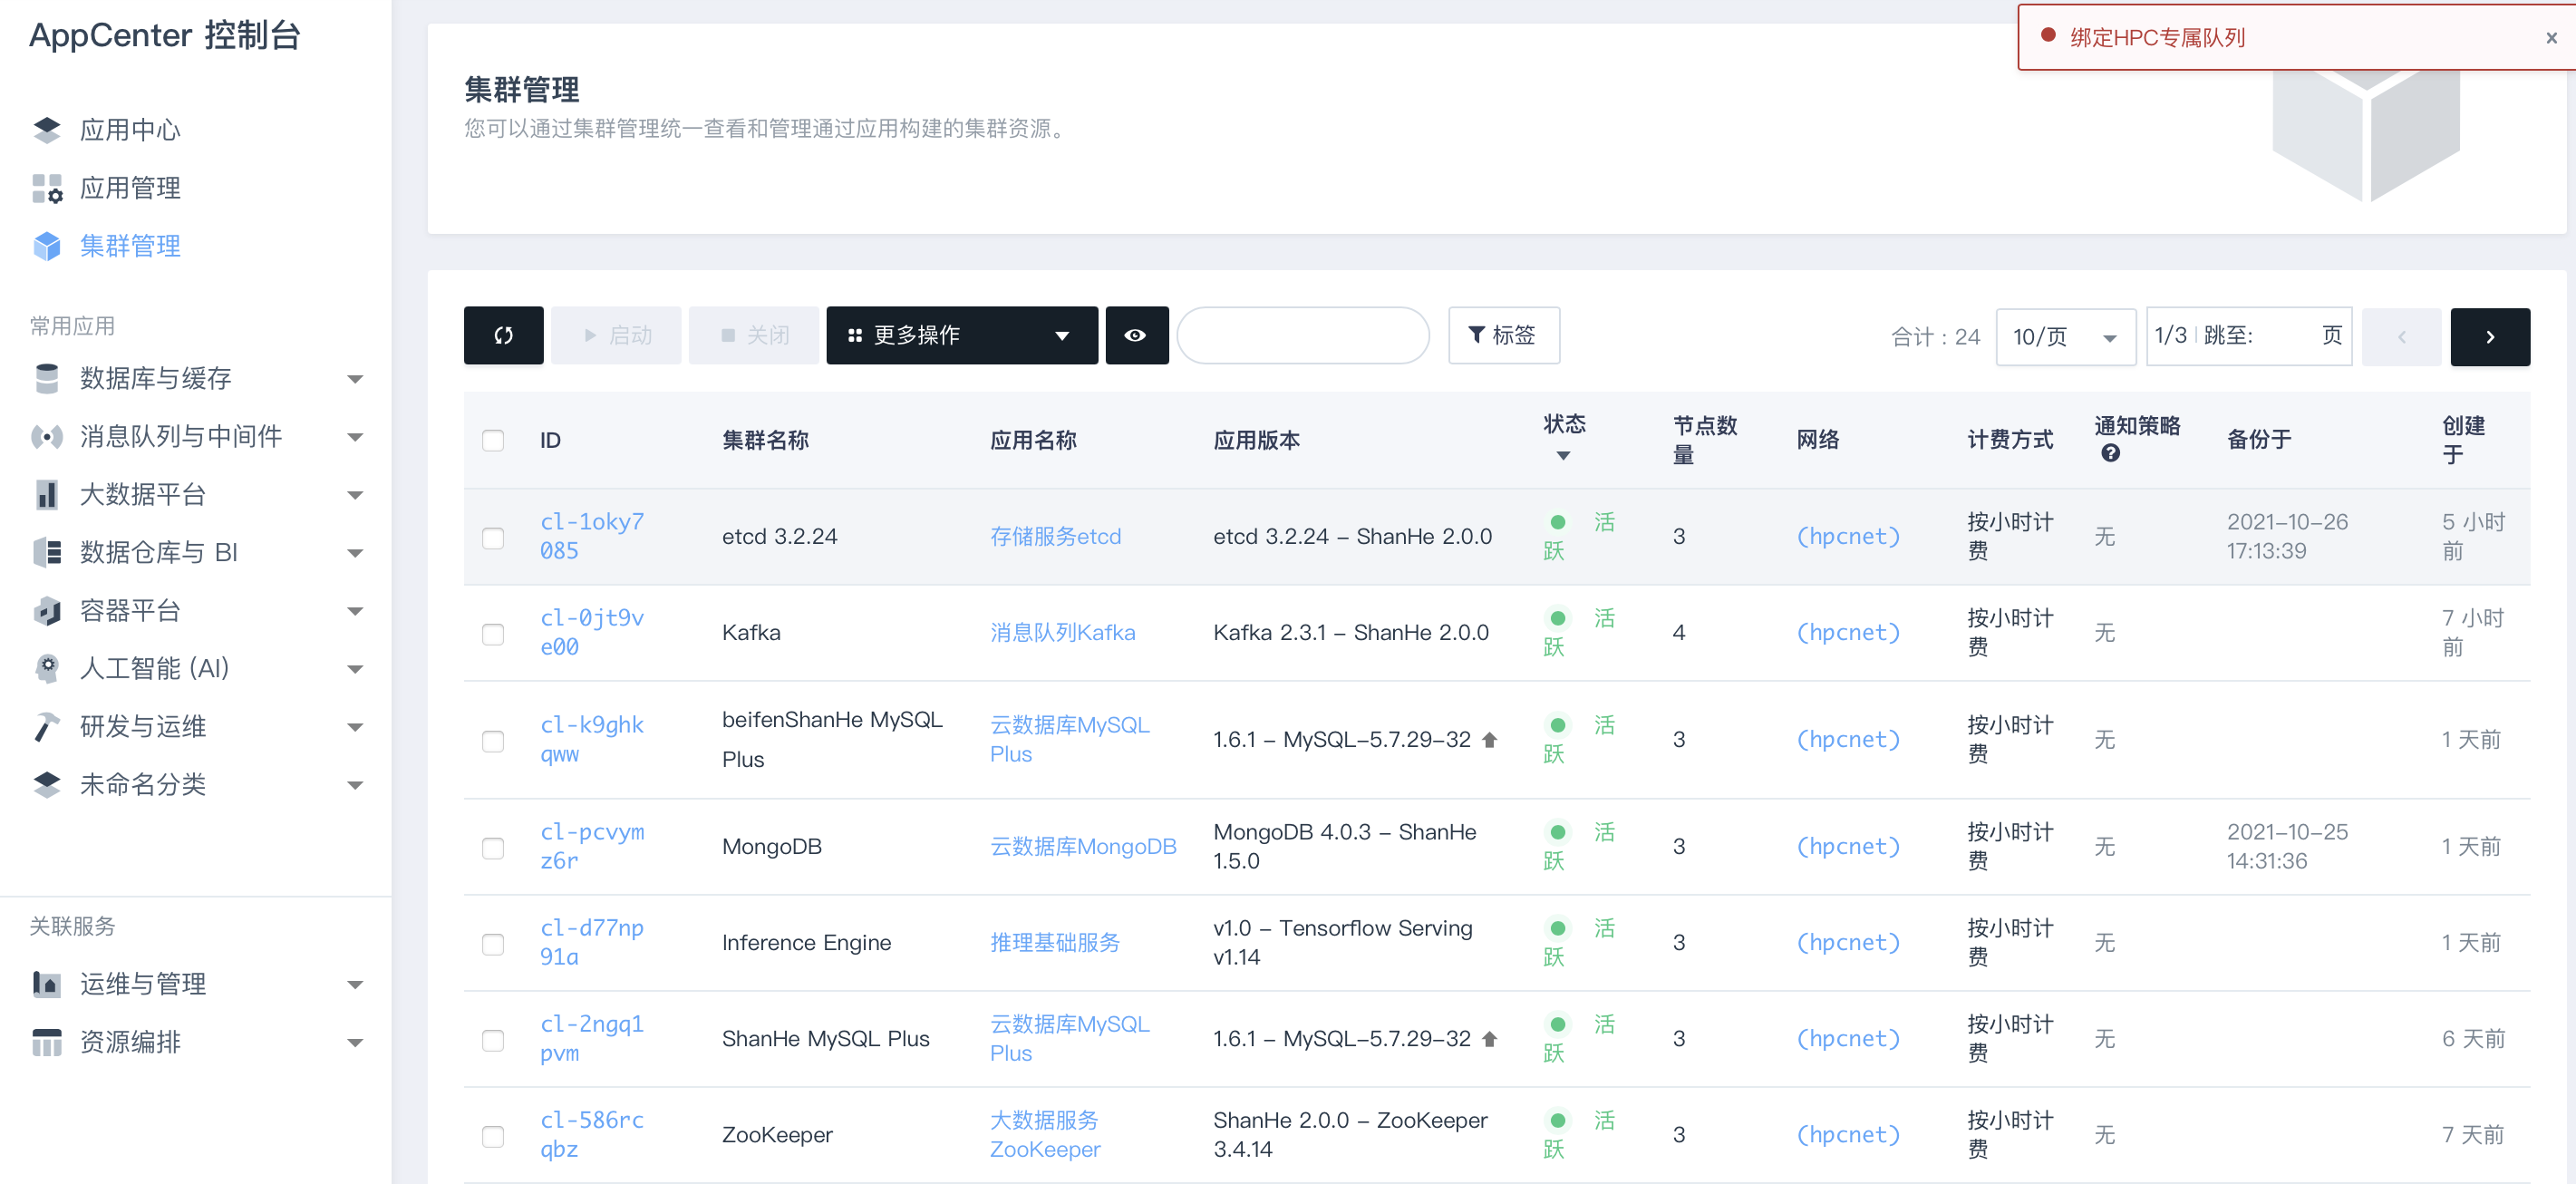Click the 未命名分类 layers icon
Image resolution: width=2576 pixels, height=1184 pixels.
46,784
